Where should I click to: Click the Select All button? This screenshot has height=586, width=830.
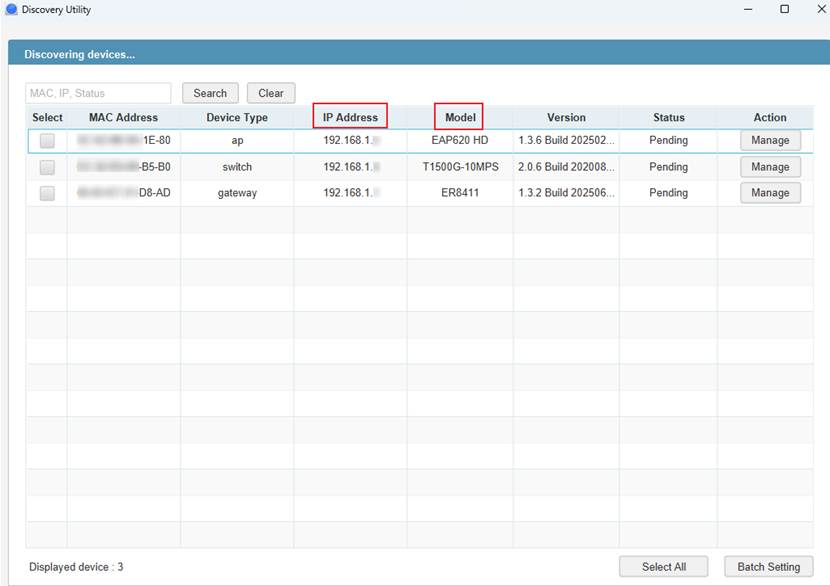click(664, 567)
